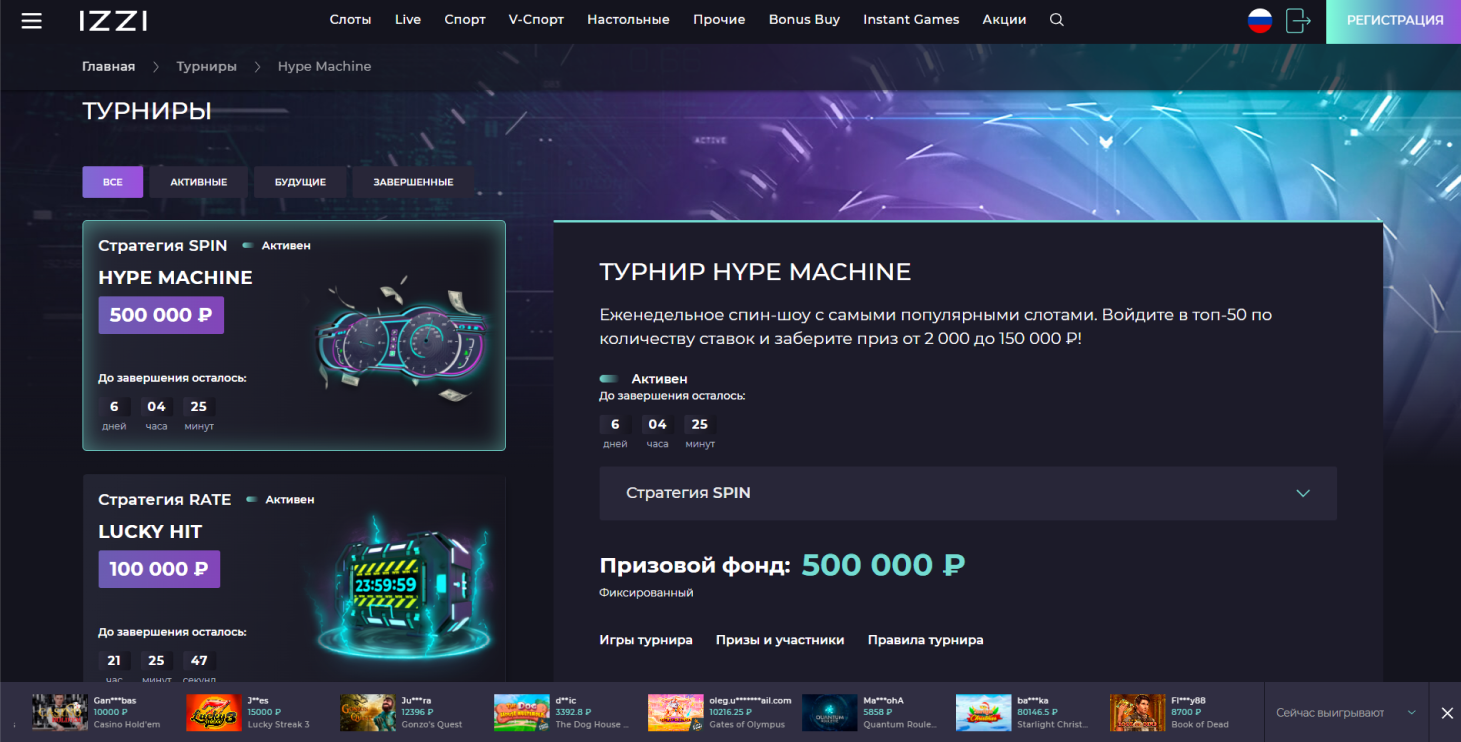Go to Турниры breadcrumb link
1461x742 pixels.
(206, 66)
